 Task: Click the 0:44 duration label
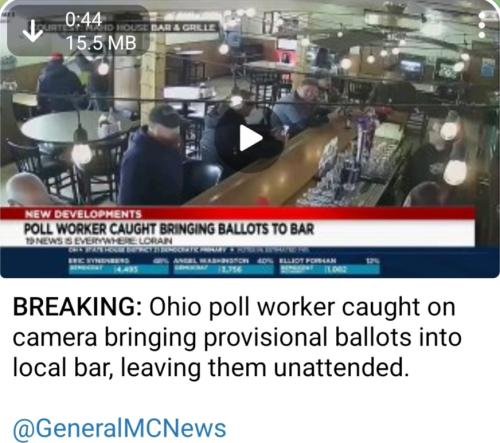pos(83,19)
